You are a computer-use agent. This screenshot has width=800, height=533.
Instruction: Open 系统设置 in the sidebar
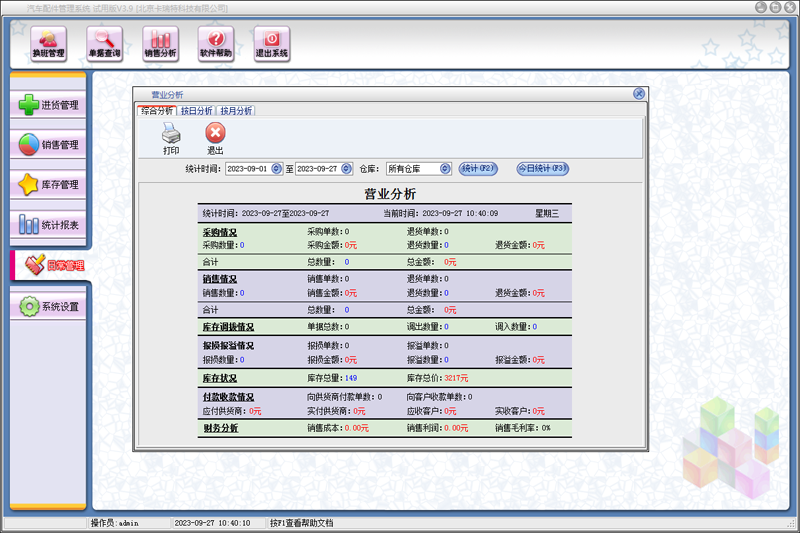(48, 307)
